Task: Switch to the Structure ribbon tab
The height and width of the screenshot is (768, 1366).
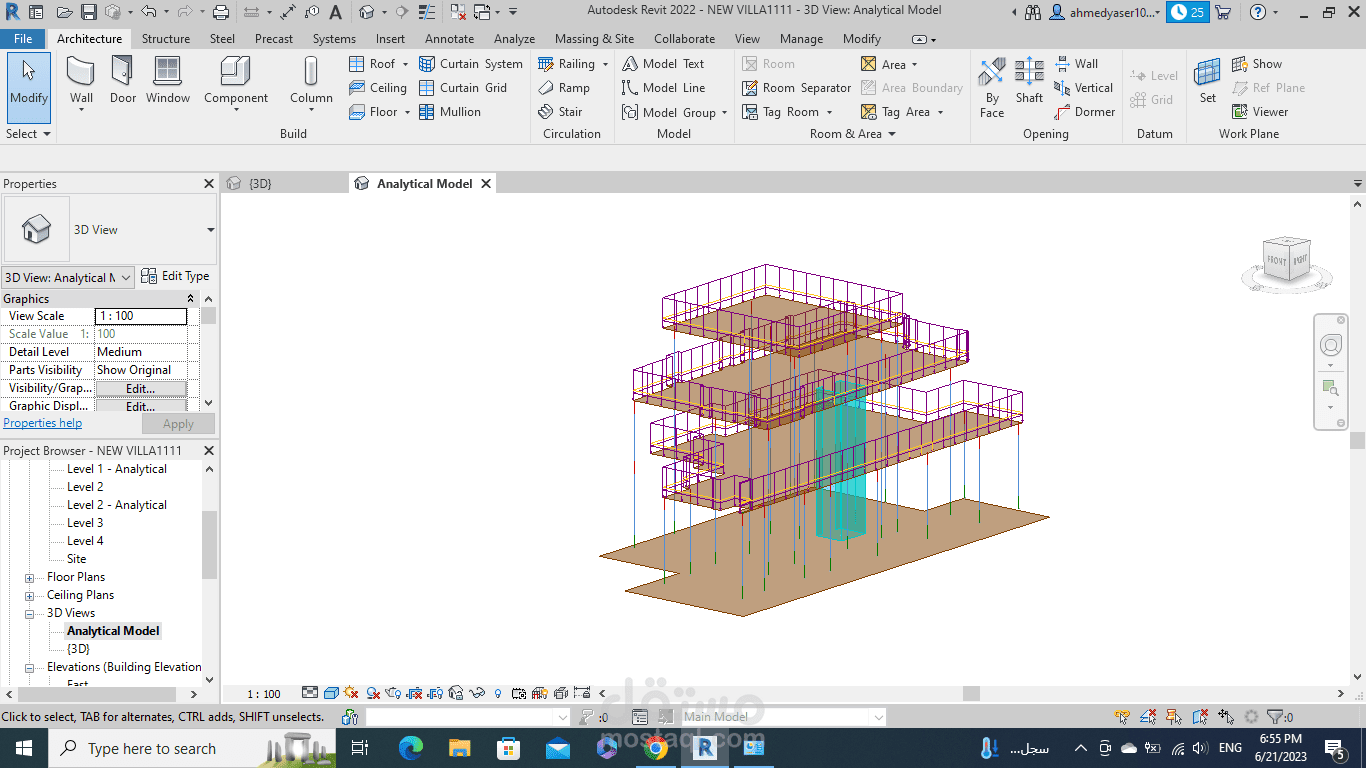Action: [165, 39]
